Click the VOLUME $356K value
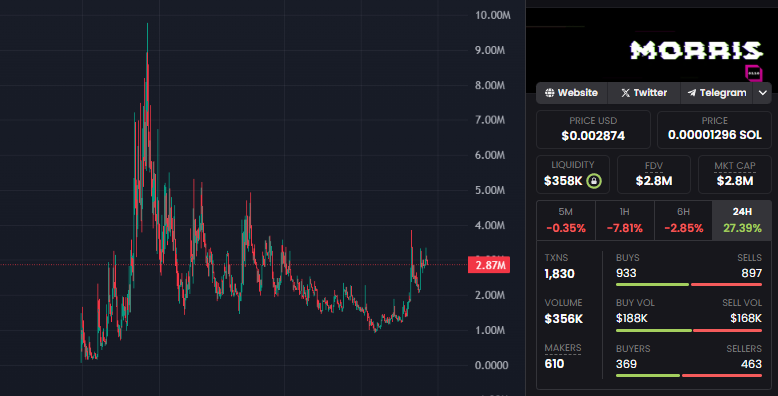The image size is (778, 396). 564,319
